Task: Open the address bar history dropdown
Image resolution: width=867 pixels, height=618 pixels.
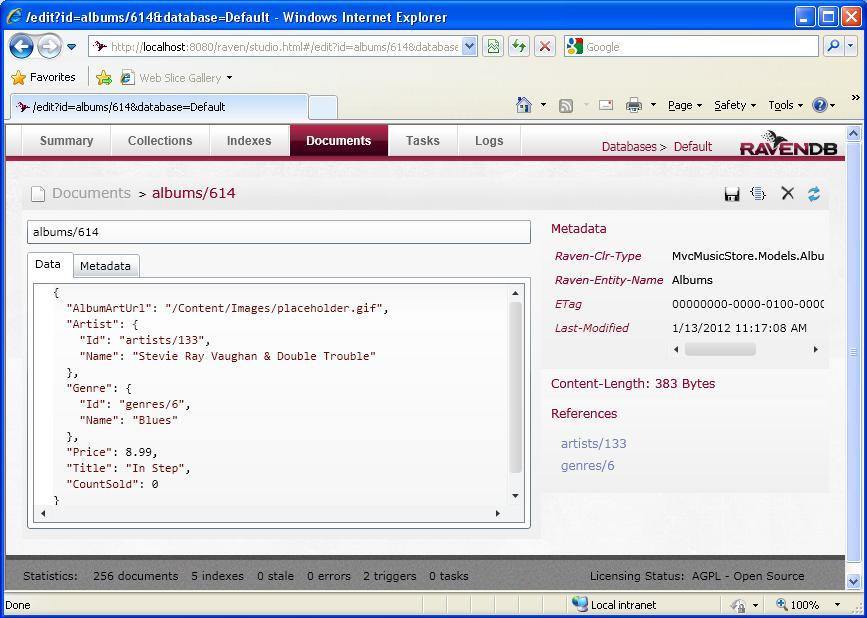Action: coord(466,46)
